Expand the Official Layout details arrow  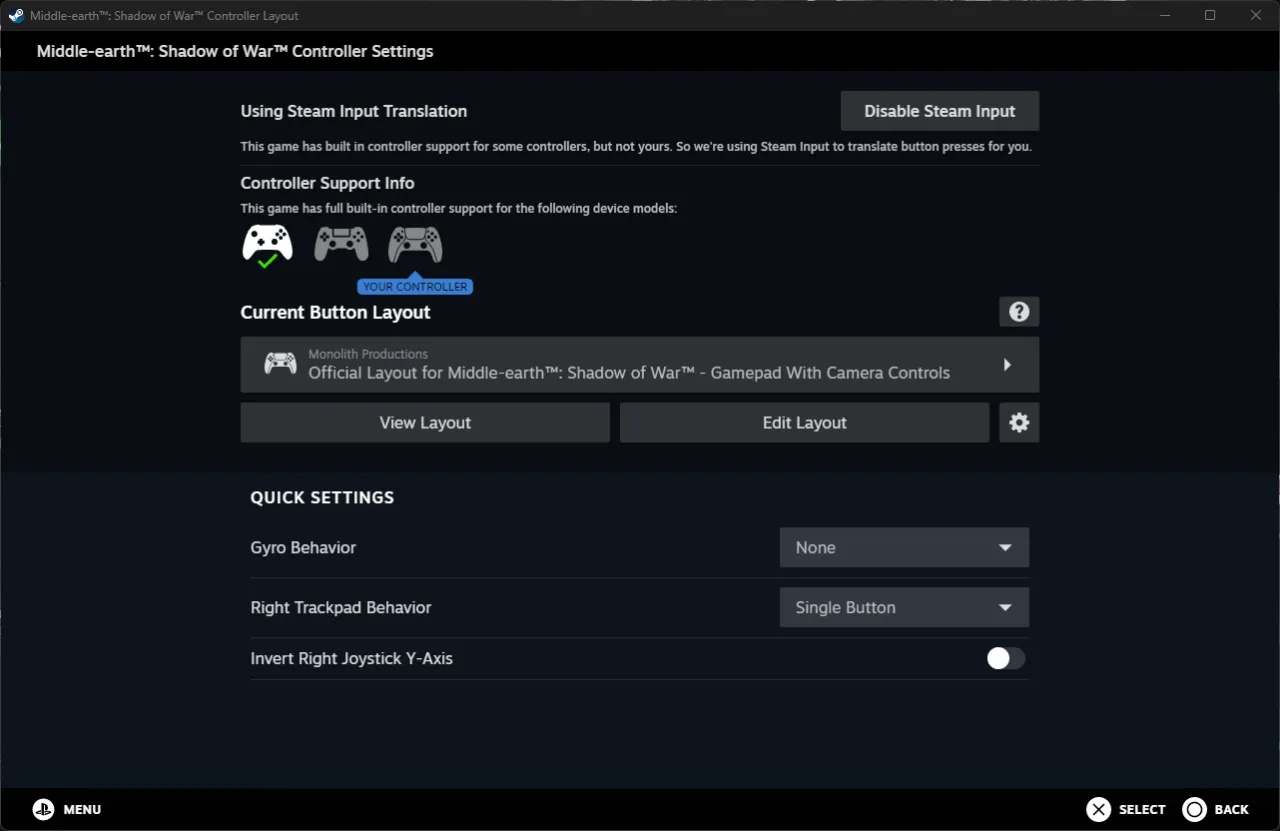1008,364
